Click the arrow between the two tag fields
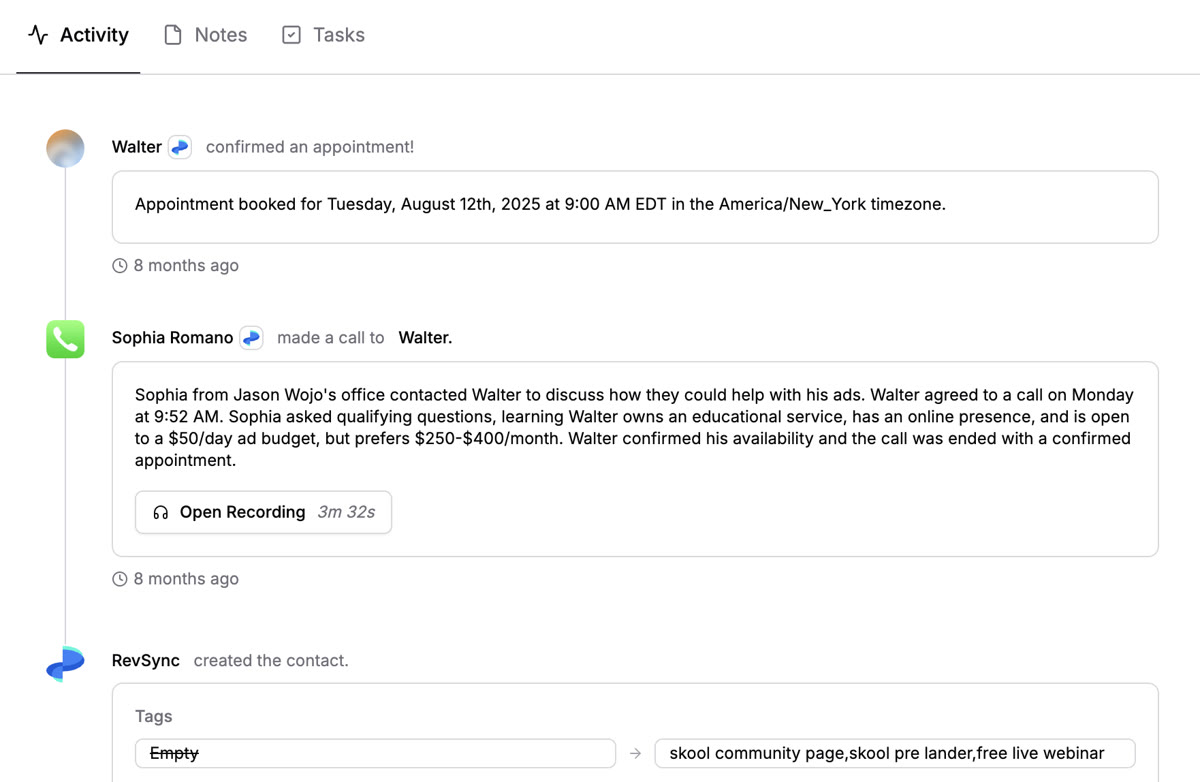1200x782 pixels. 635,753
